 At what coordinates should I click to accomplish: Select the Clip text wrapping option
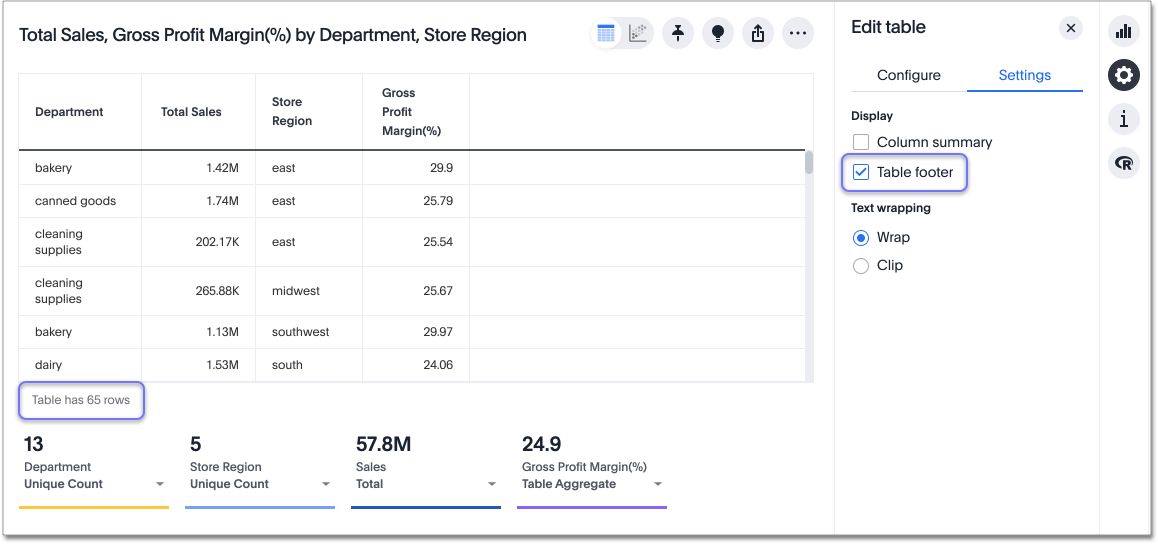(861, 266)
